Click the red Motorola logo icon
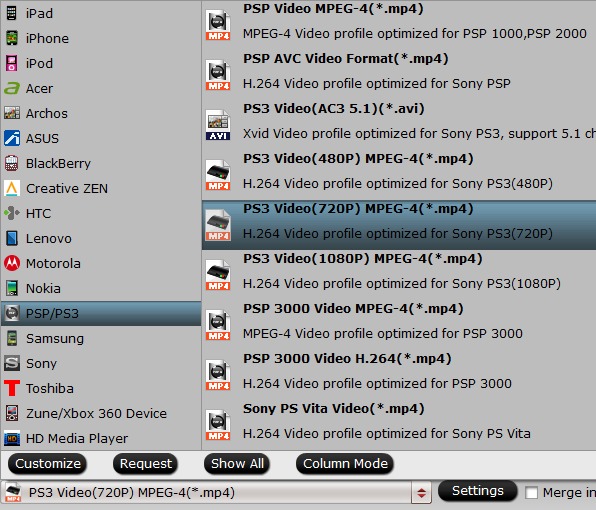The height and width of the screenshot is (510, 596). point(12,263)
